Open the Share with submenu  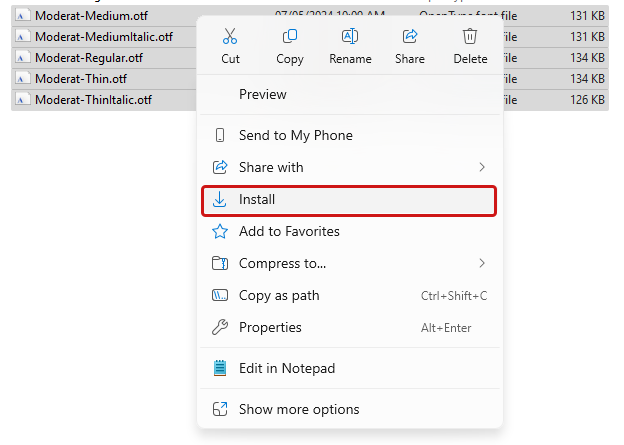(350, 167)
